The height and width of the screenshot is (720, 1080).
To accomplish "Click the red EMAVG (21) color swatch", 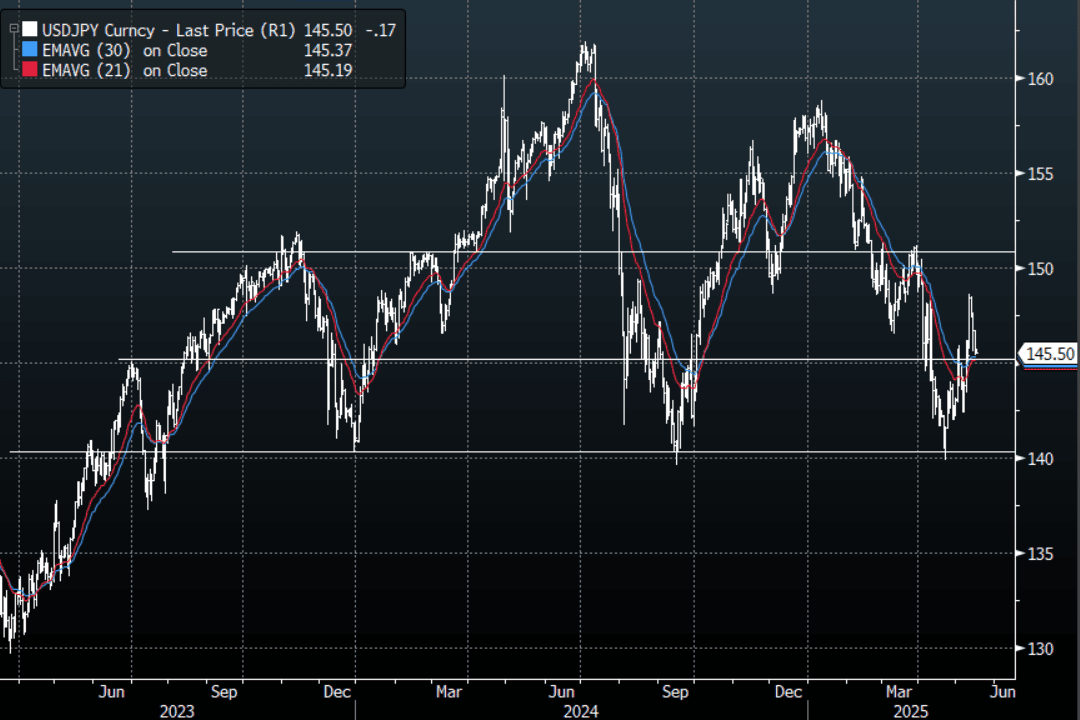I will click(31, 70).
